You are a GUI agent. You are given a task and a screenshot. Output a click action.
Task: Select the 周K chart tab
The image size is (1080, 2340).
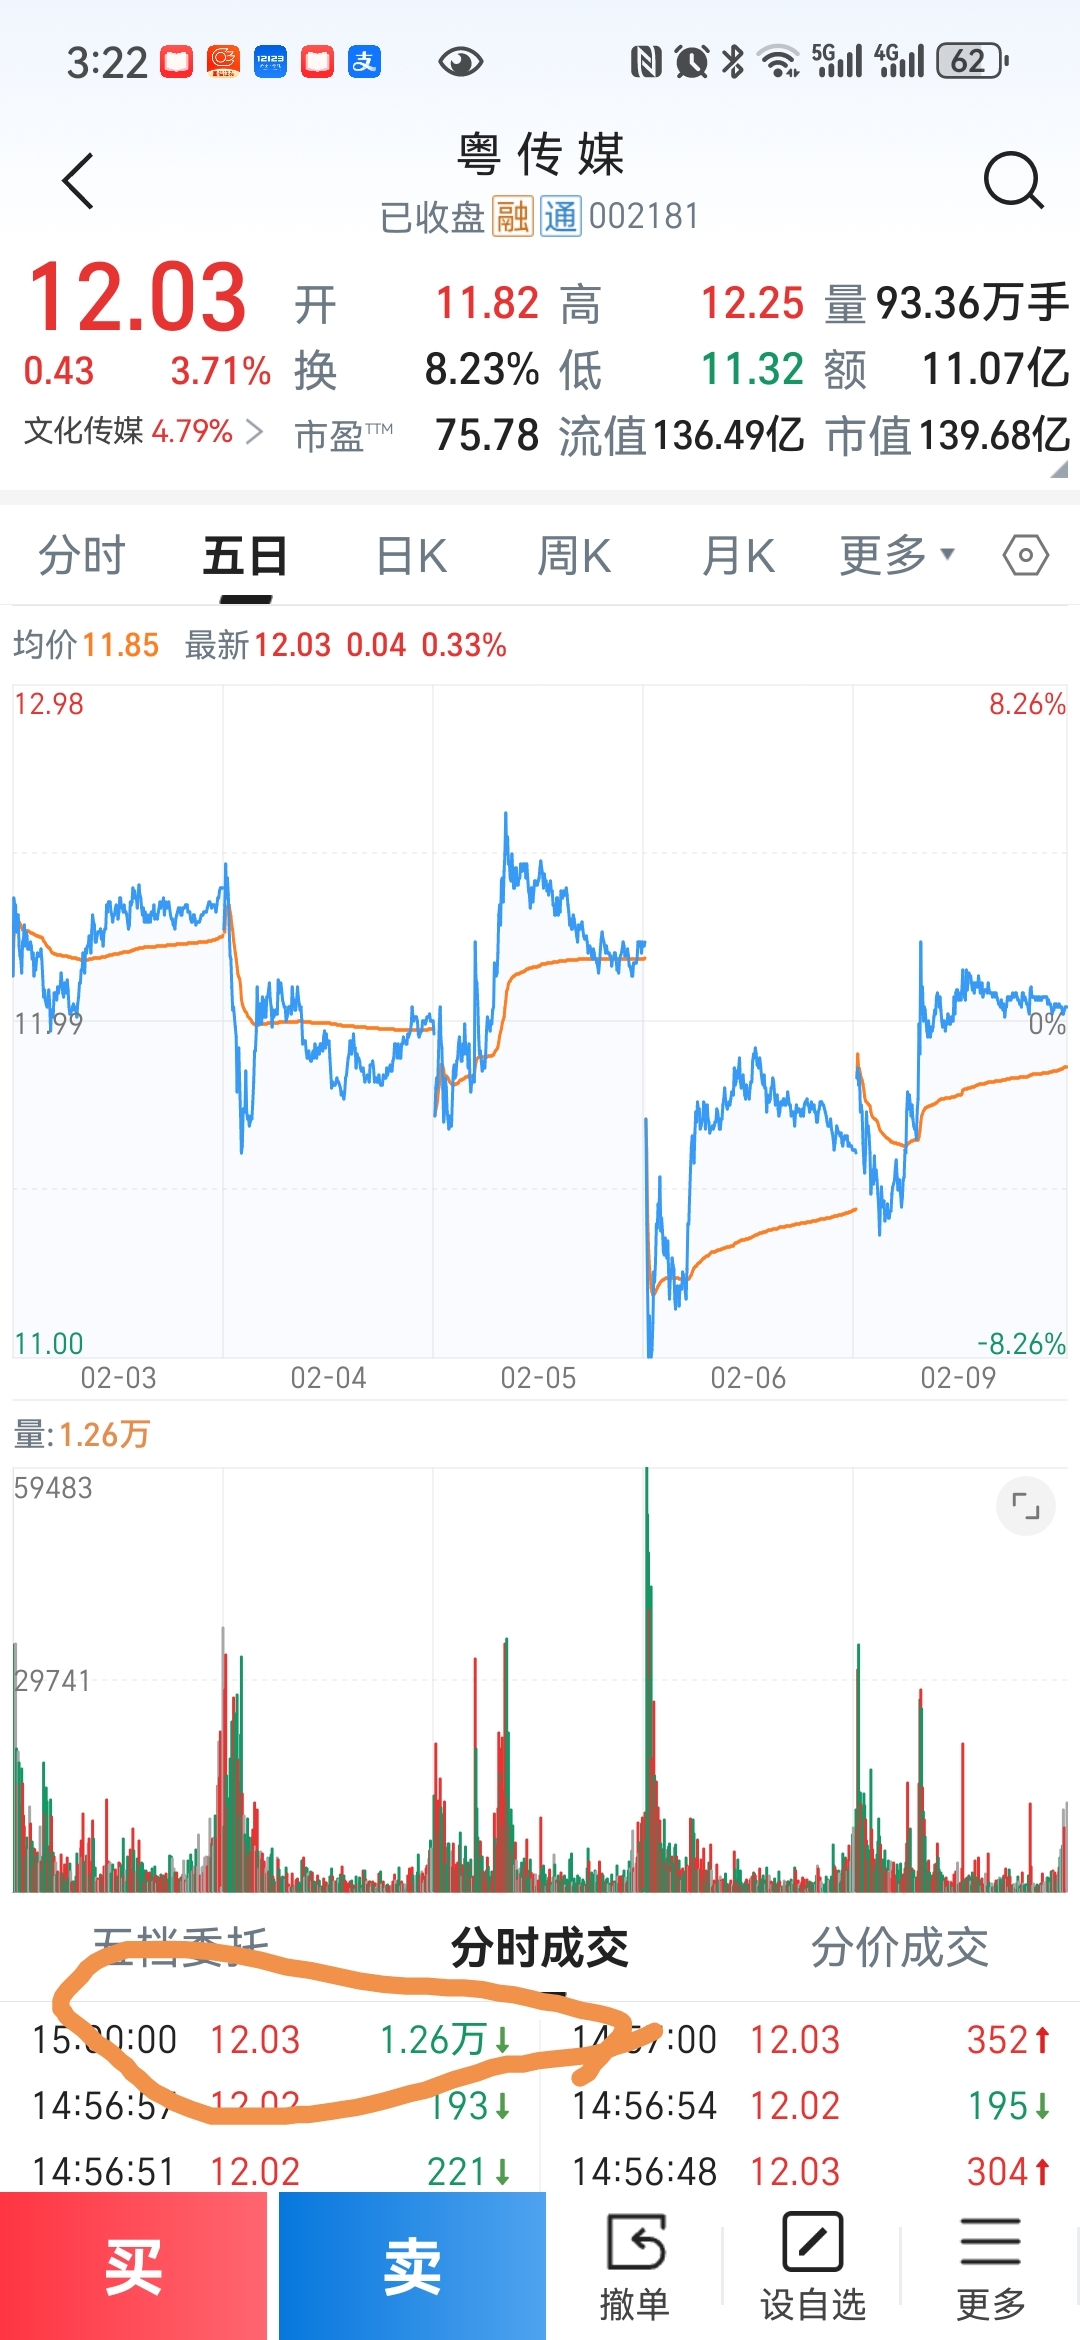point(574,555)
